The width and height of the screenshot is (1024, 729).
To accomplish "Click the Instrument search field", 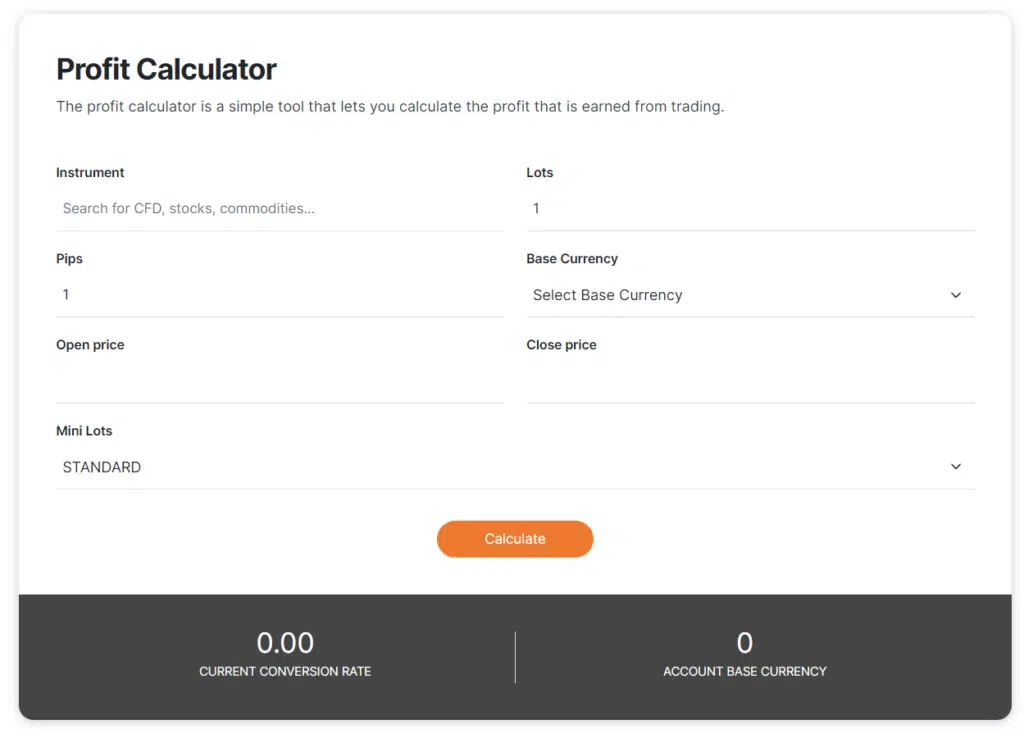I will 280,208.
